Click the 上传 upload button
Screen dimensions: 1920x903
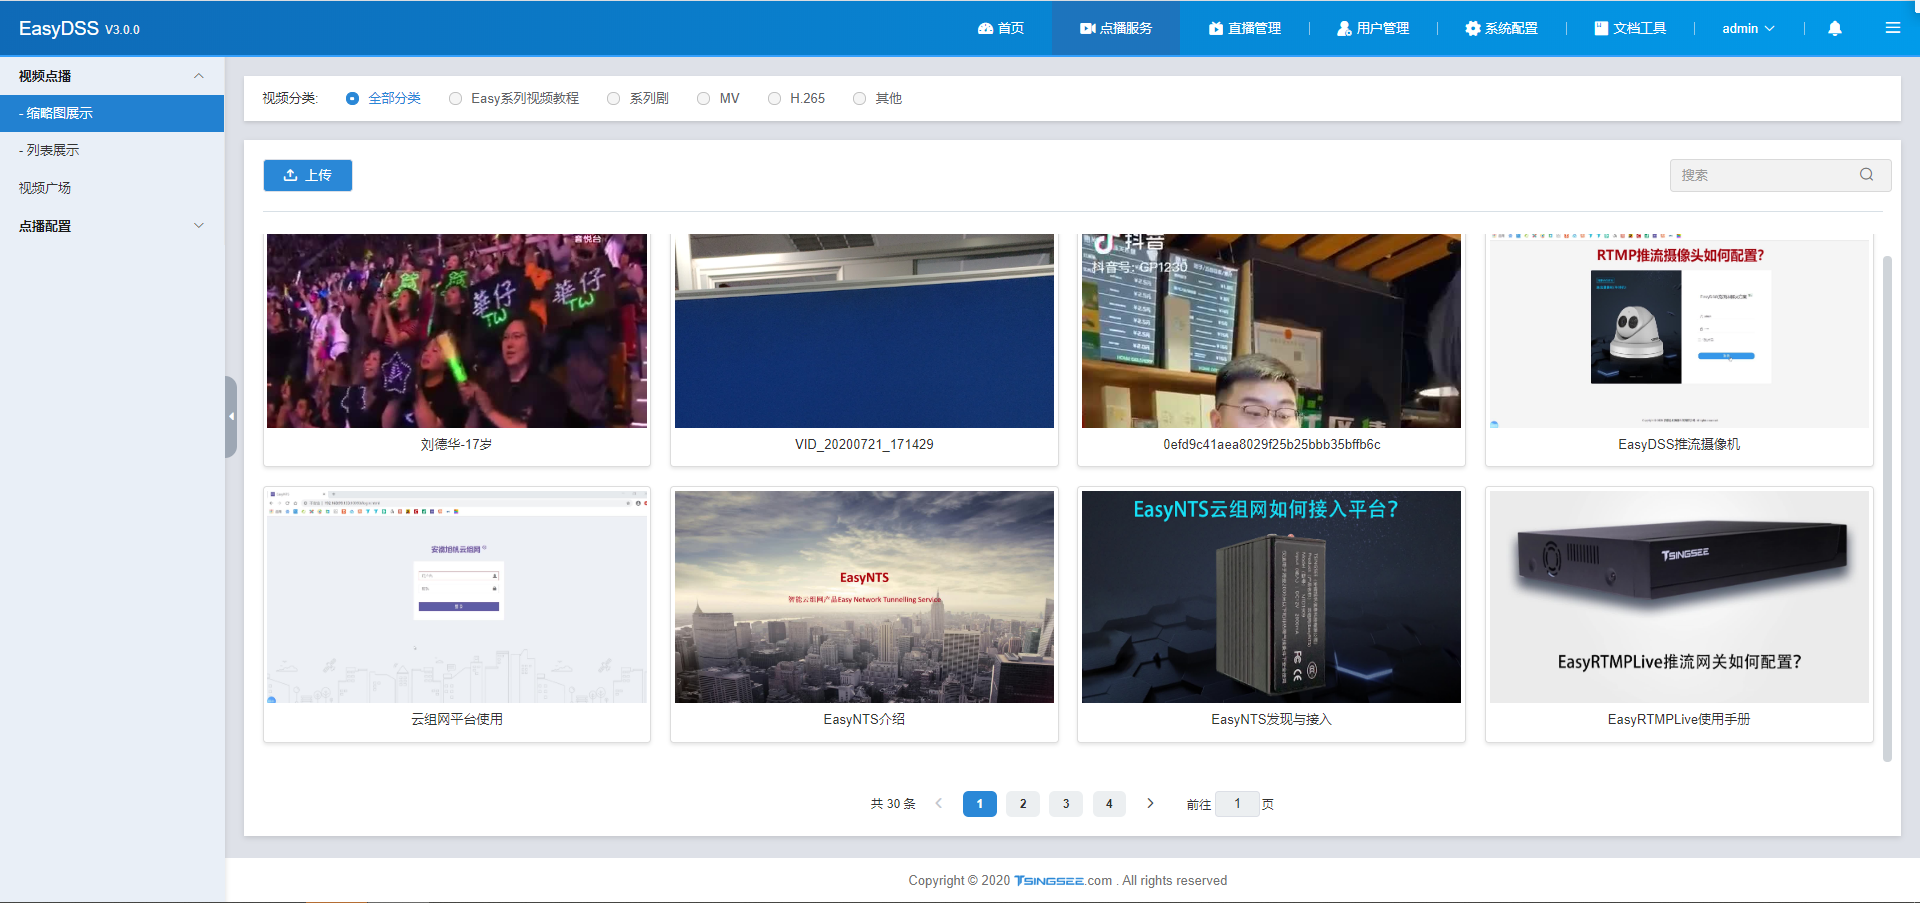[x=308, y=175]
